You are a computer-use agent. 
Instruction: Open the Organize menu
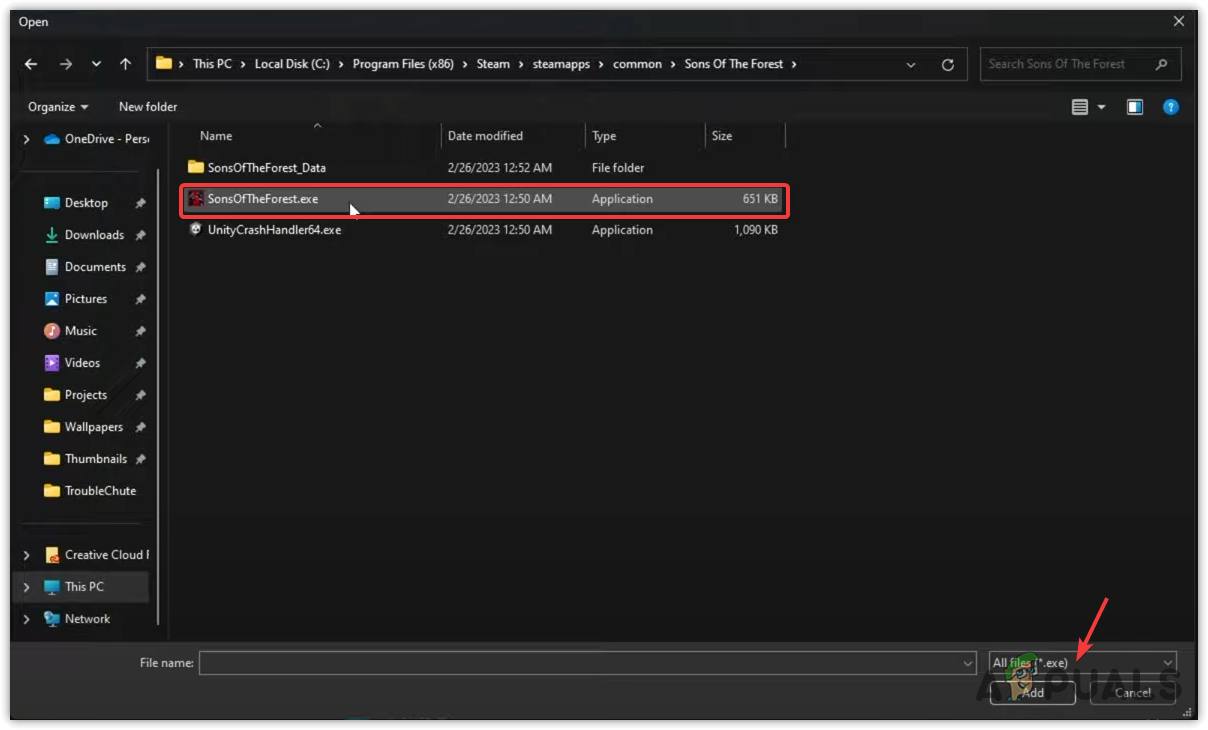(x=58, y=107)
